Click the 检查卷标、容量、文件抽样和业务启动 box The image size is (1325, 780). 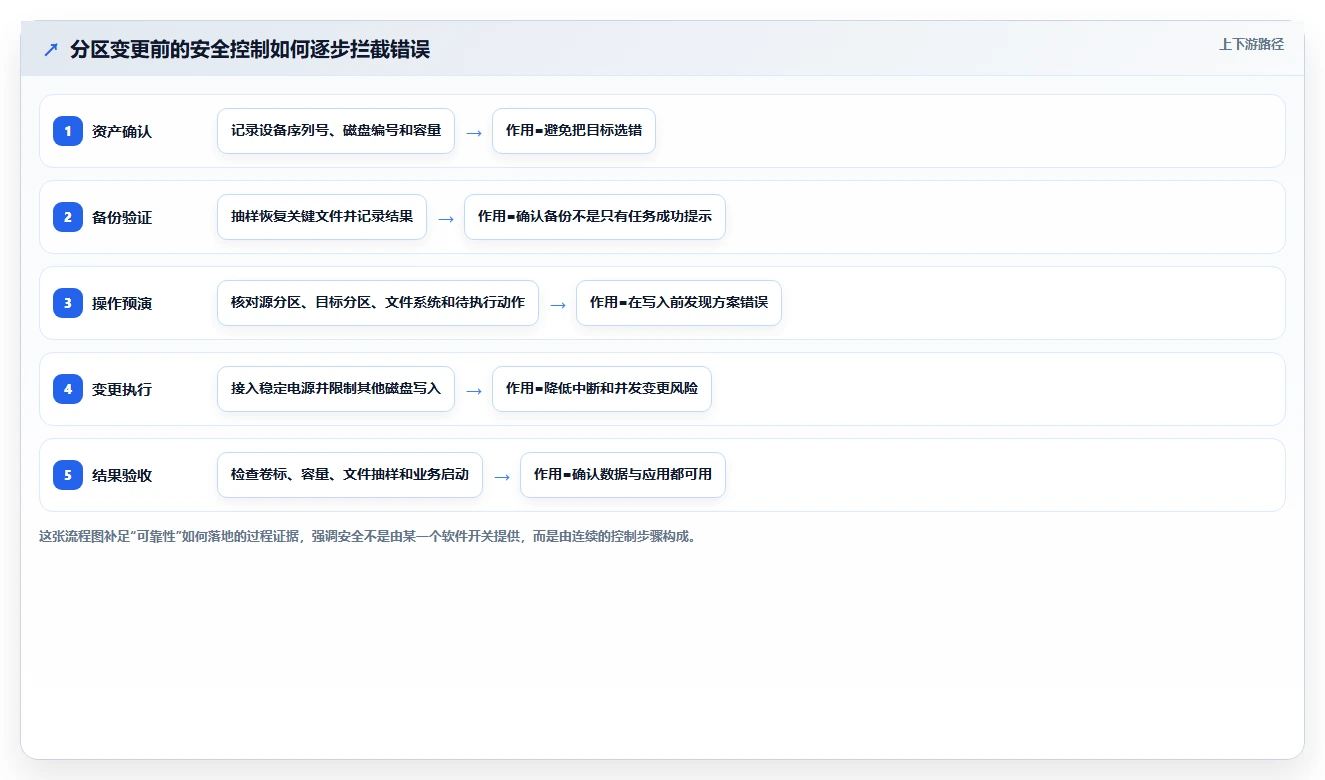pos(350,475)
